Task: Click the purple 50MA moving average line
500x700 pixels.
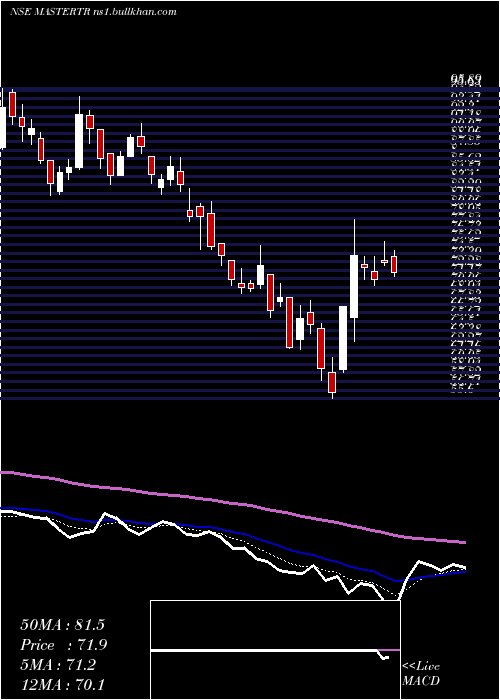Action: [x=232, y=503]
